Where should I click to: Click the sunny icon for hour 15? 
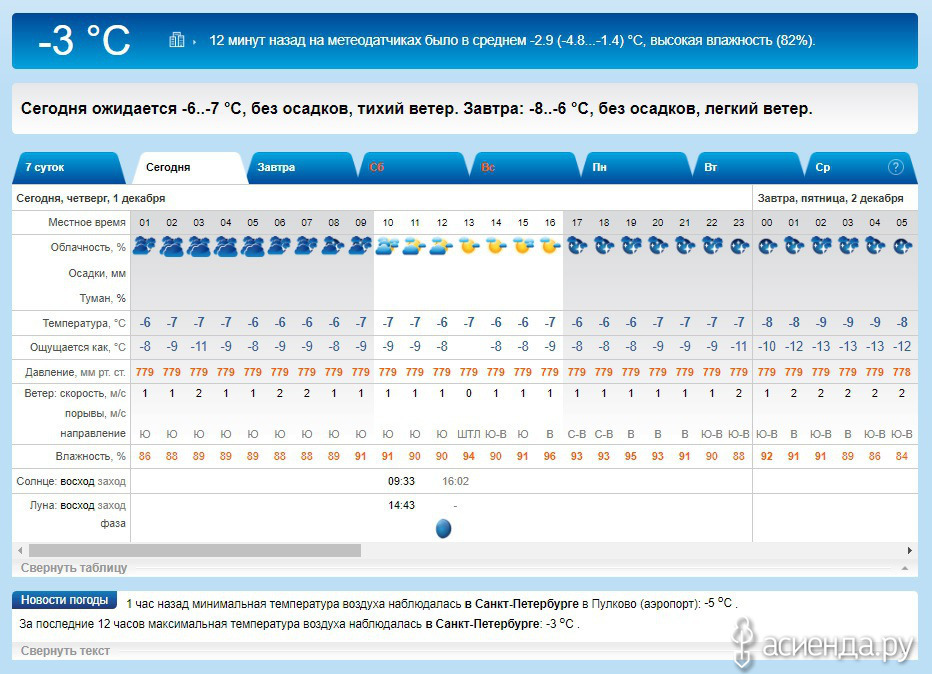pyautogui.click(x=523, y=245)
